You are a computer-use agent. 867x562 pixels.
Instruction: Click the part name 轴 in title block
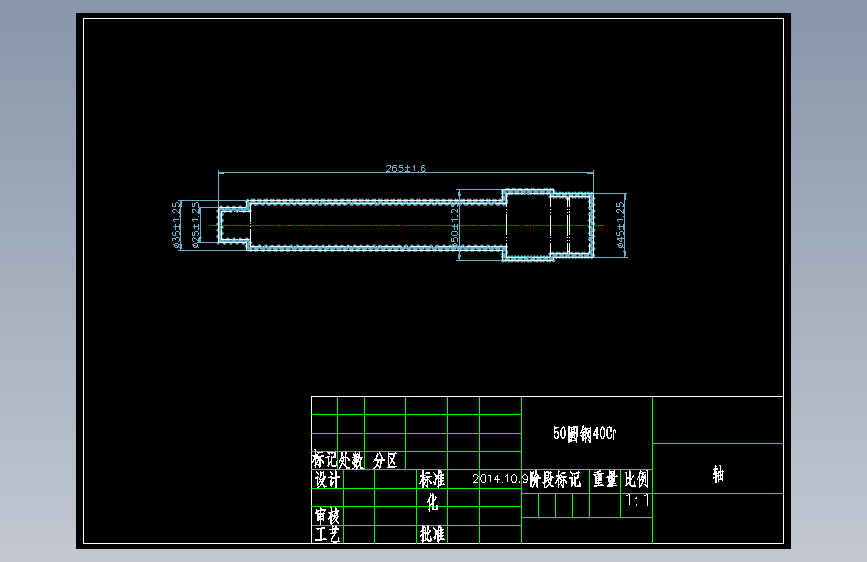click(718, 474)
